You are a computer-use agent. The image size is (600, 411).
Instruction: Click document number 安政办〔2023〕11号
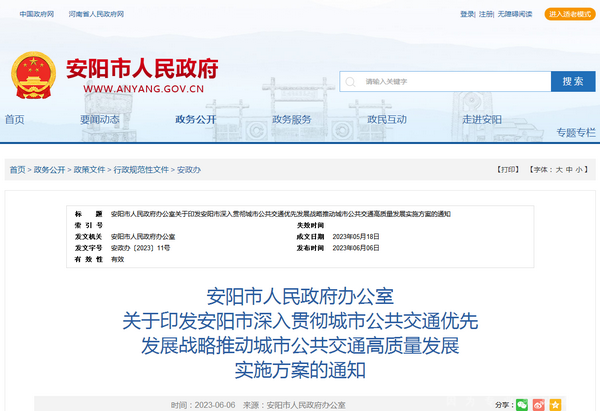140,248
